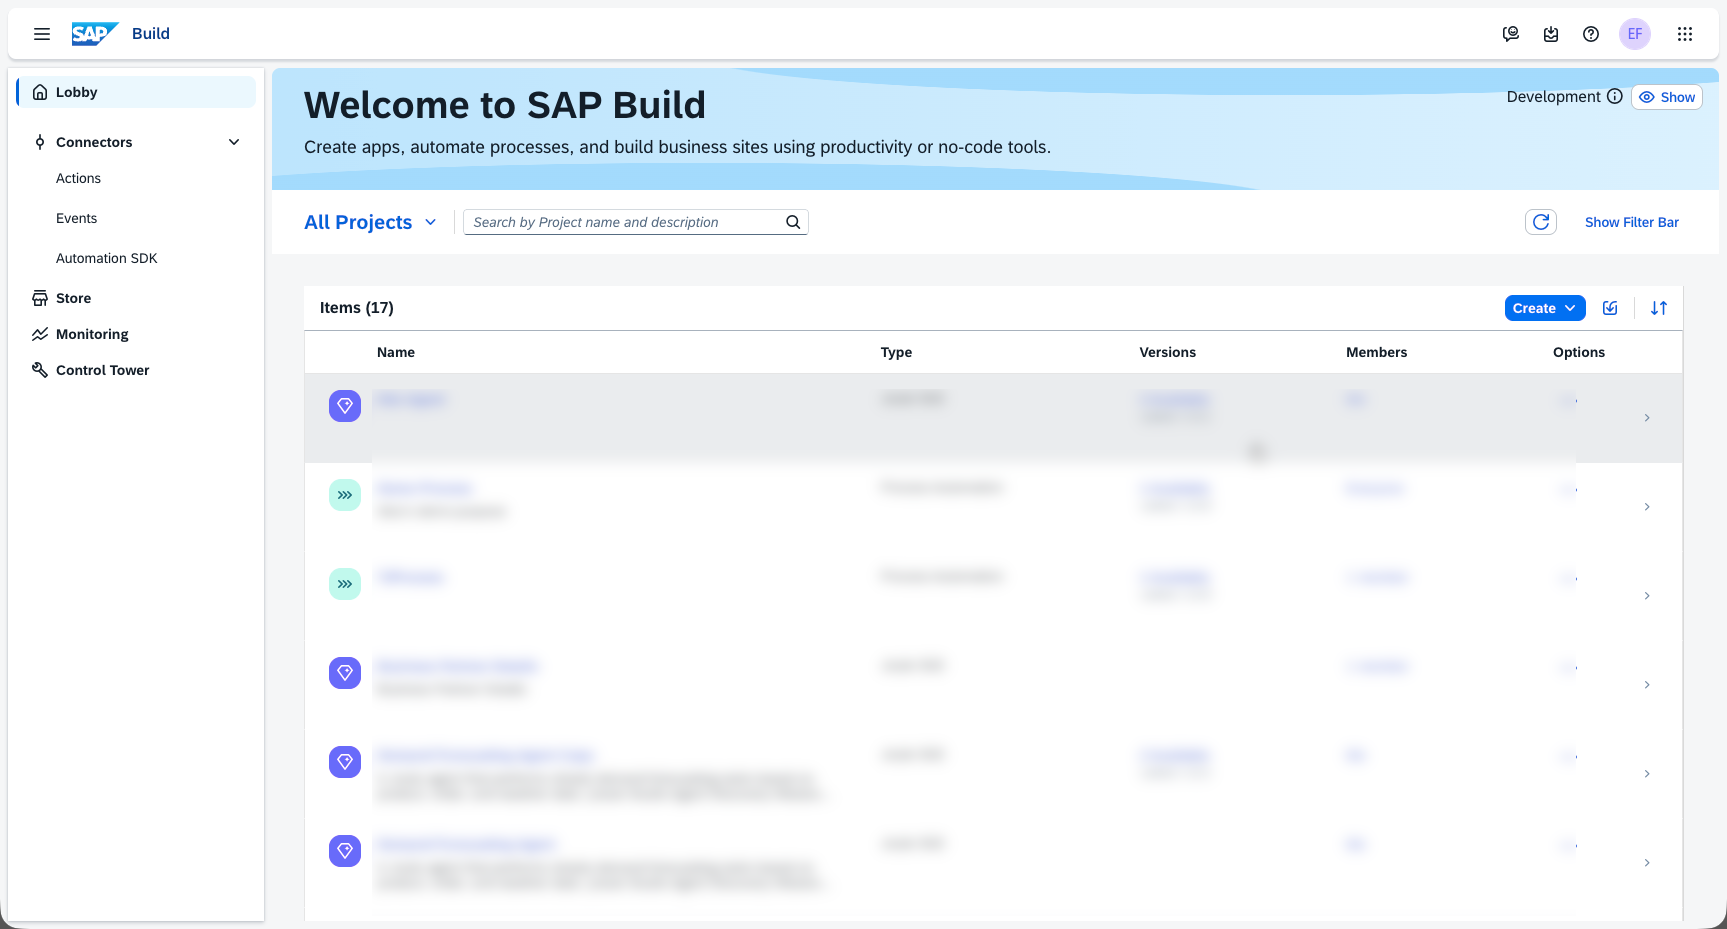Click the Options column header
Image resolution: width=1727 pixels, height=929 pixels.
(x=1579, y=352)
